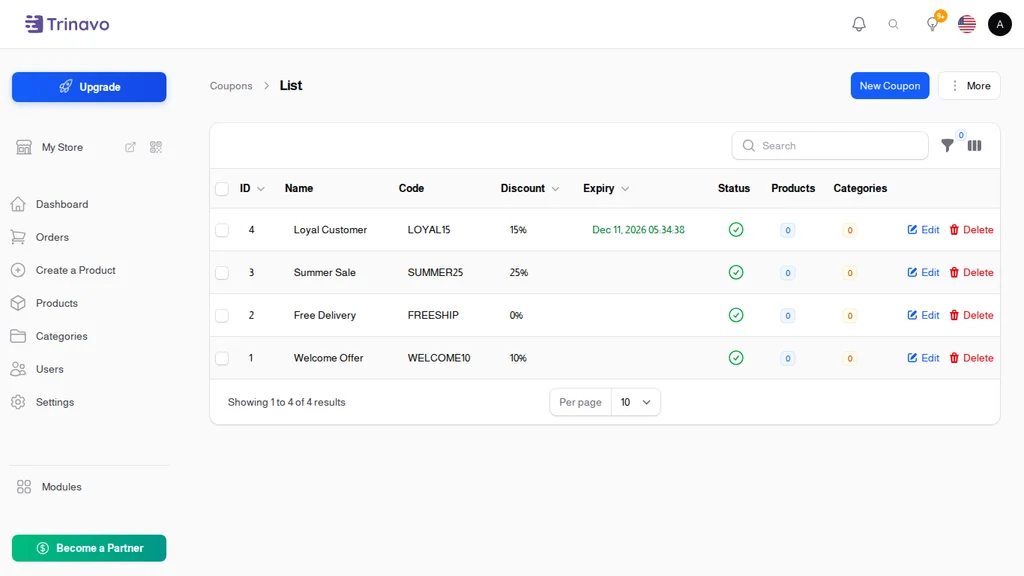Check the Welcome Offer row checkbox
The height and width of the screenshot is (576, 1024).
coord(222,358)
